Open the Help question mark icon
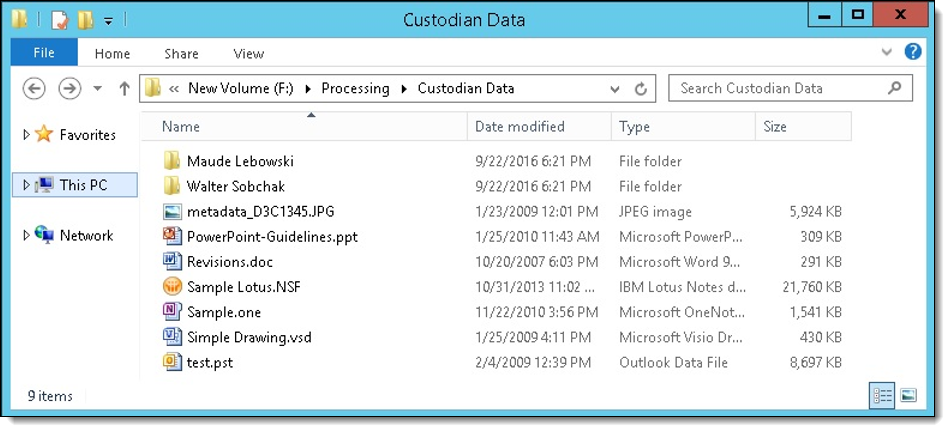Image resolution: width=950 pixels, height=432 pixels. coord(912,52)
